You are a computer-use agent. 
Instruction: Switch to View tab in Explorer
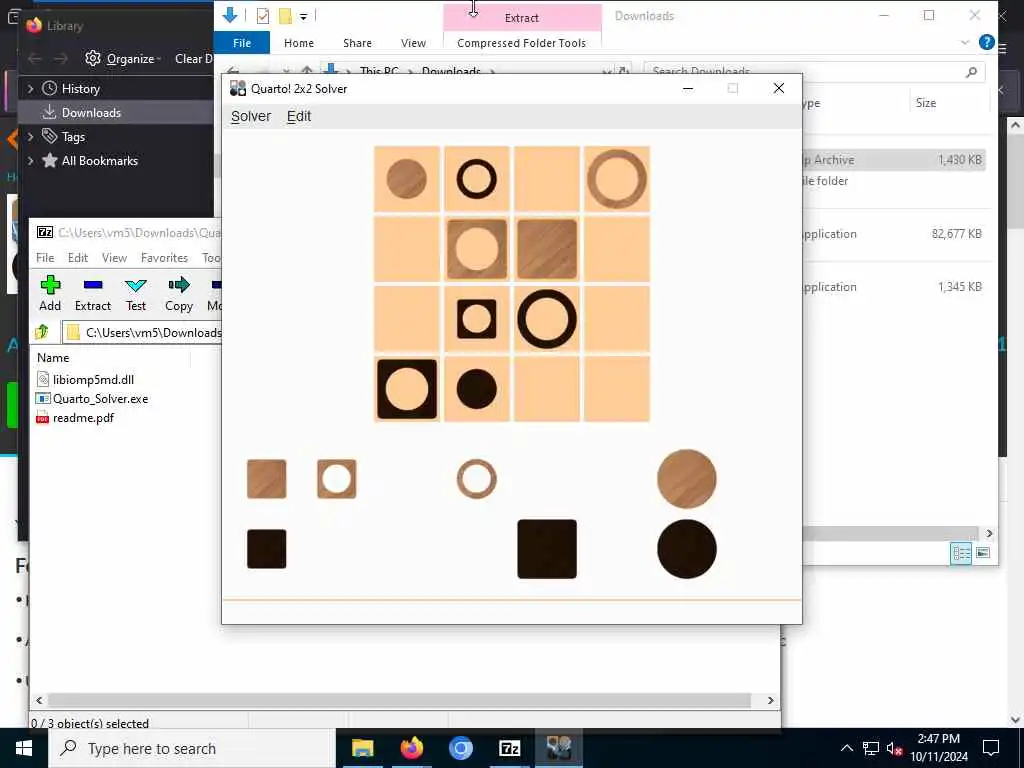(413, 43)
